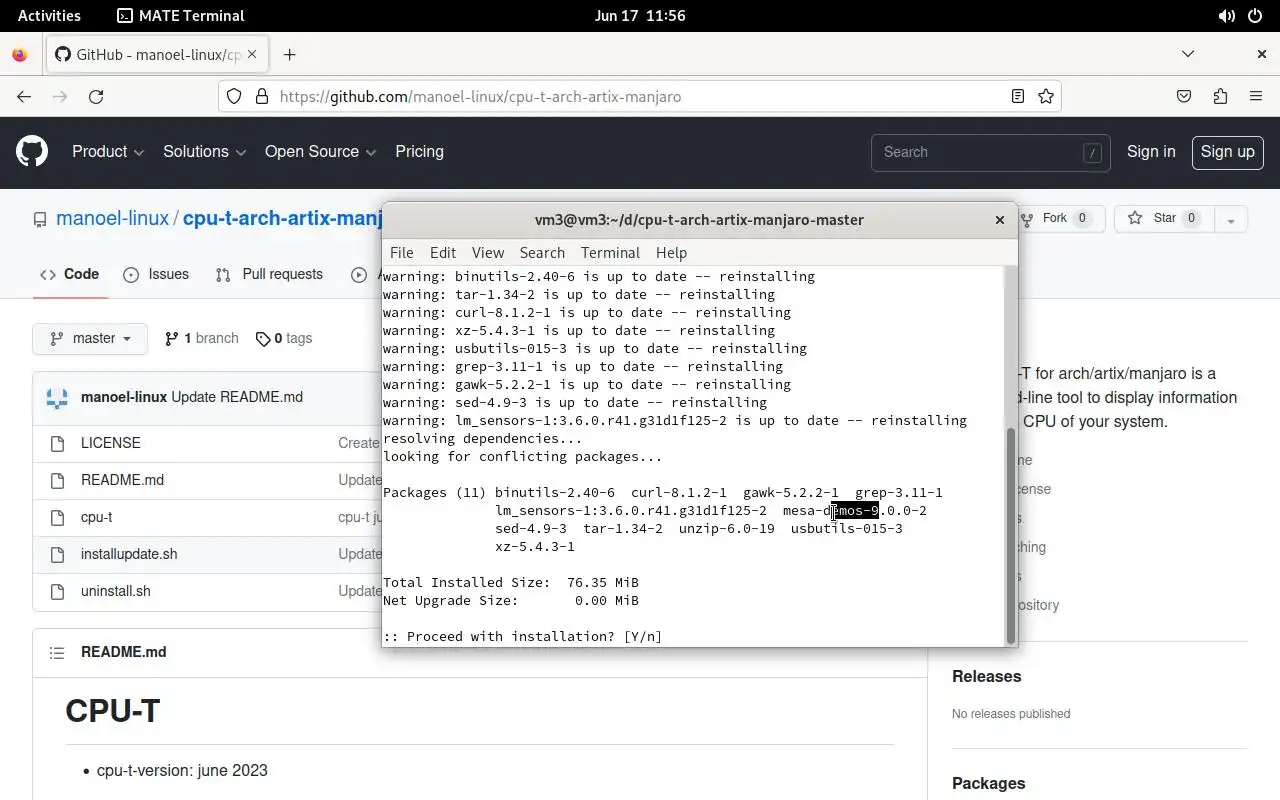Open the master branch selector dropdown

click(x=90, y=339)
